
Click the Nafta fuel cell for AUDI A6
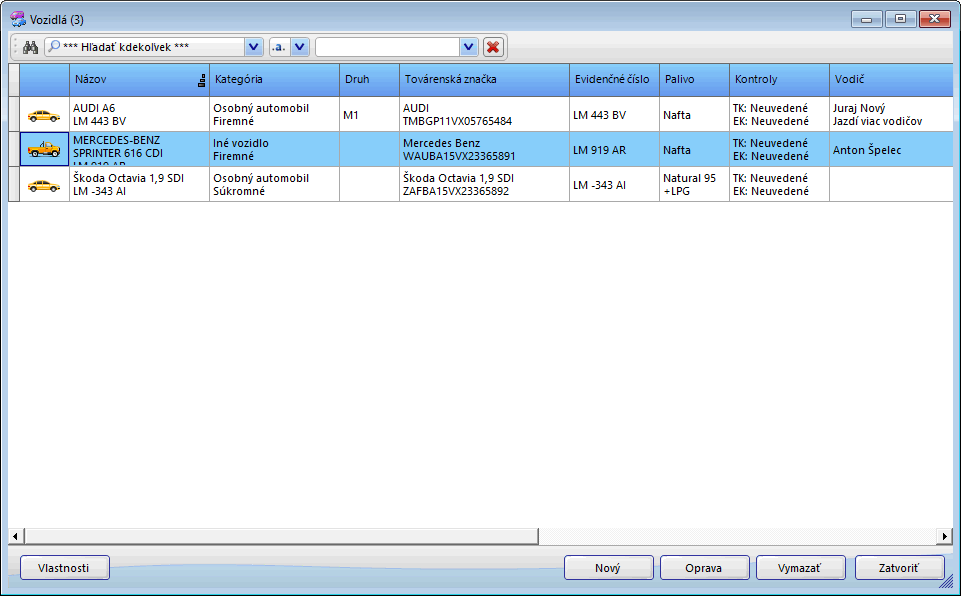point(694,115)
